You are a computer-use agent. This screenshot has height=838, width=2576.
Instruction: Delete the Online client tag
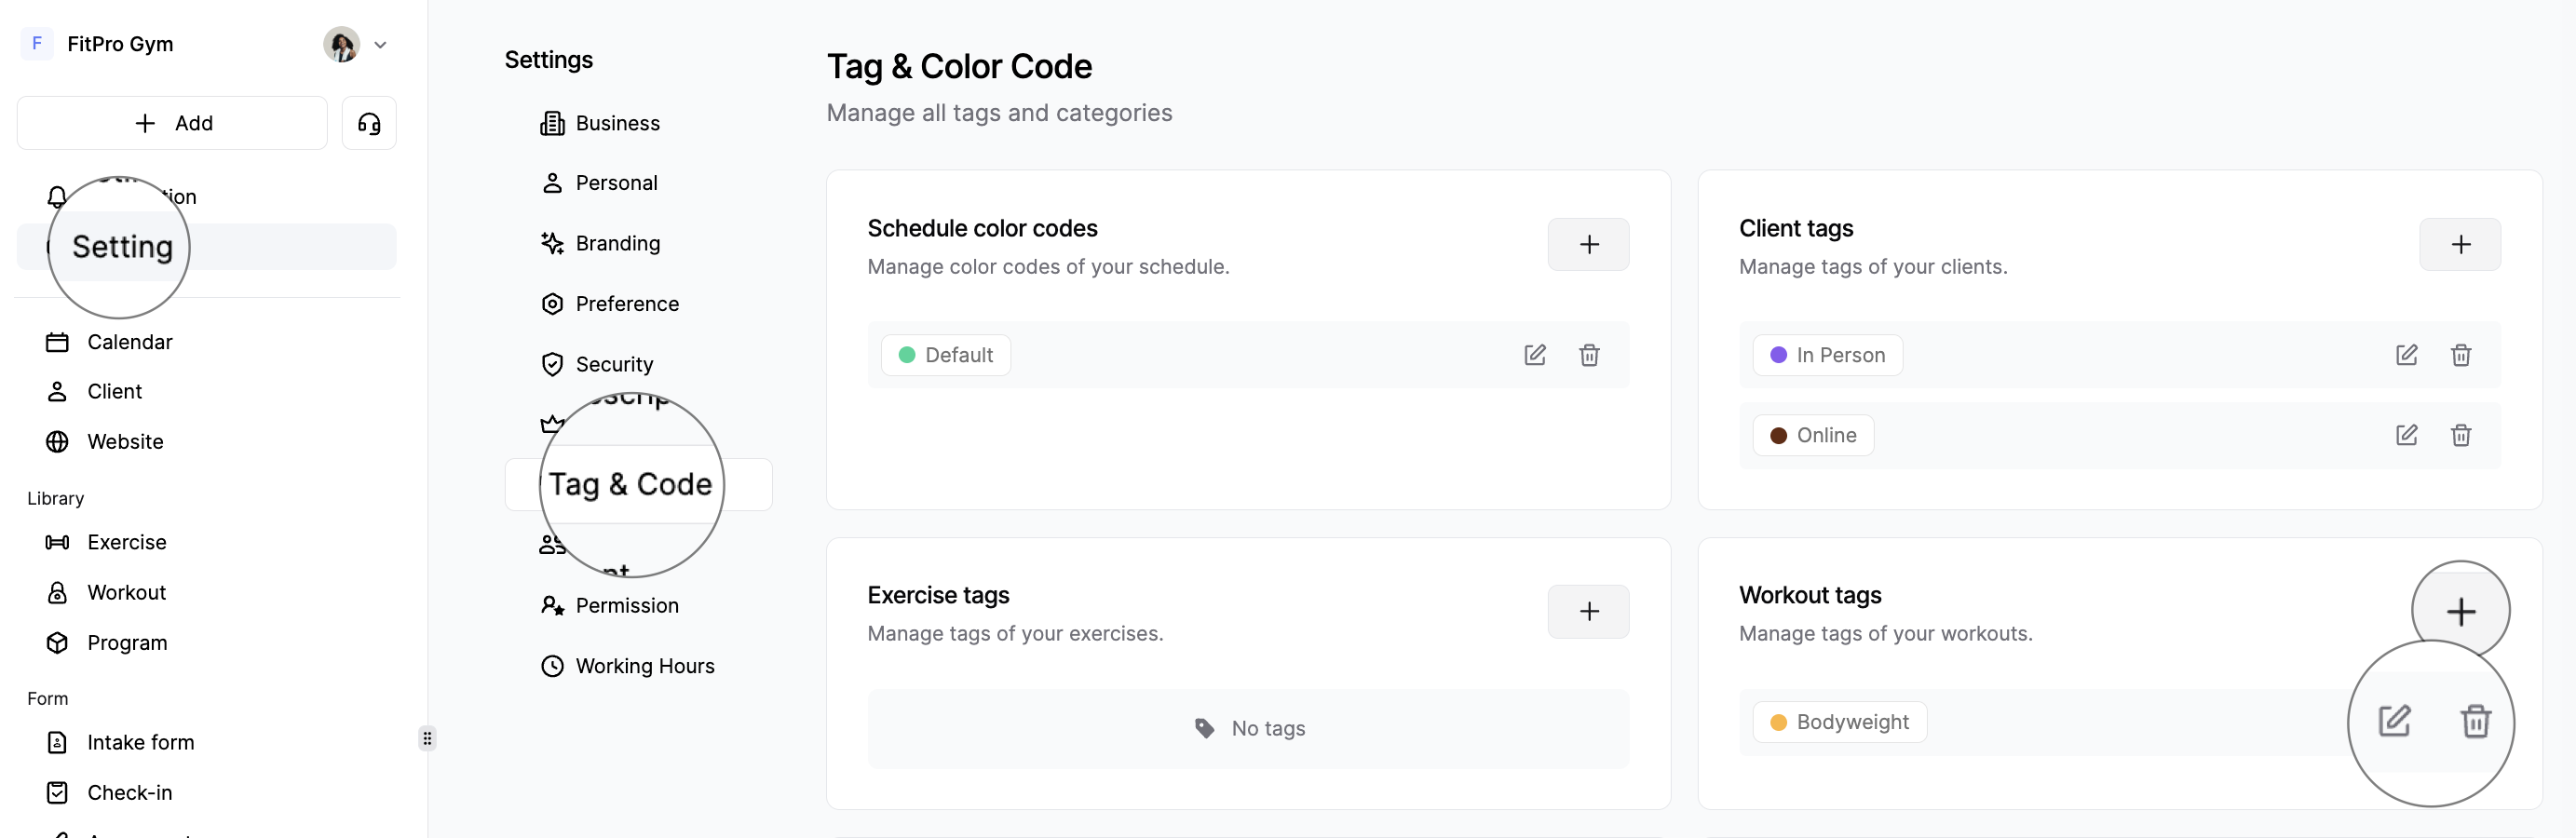point(2462,435)
